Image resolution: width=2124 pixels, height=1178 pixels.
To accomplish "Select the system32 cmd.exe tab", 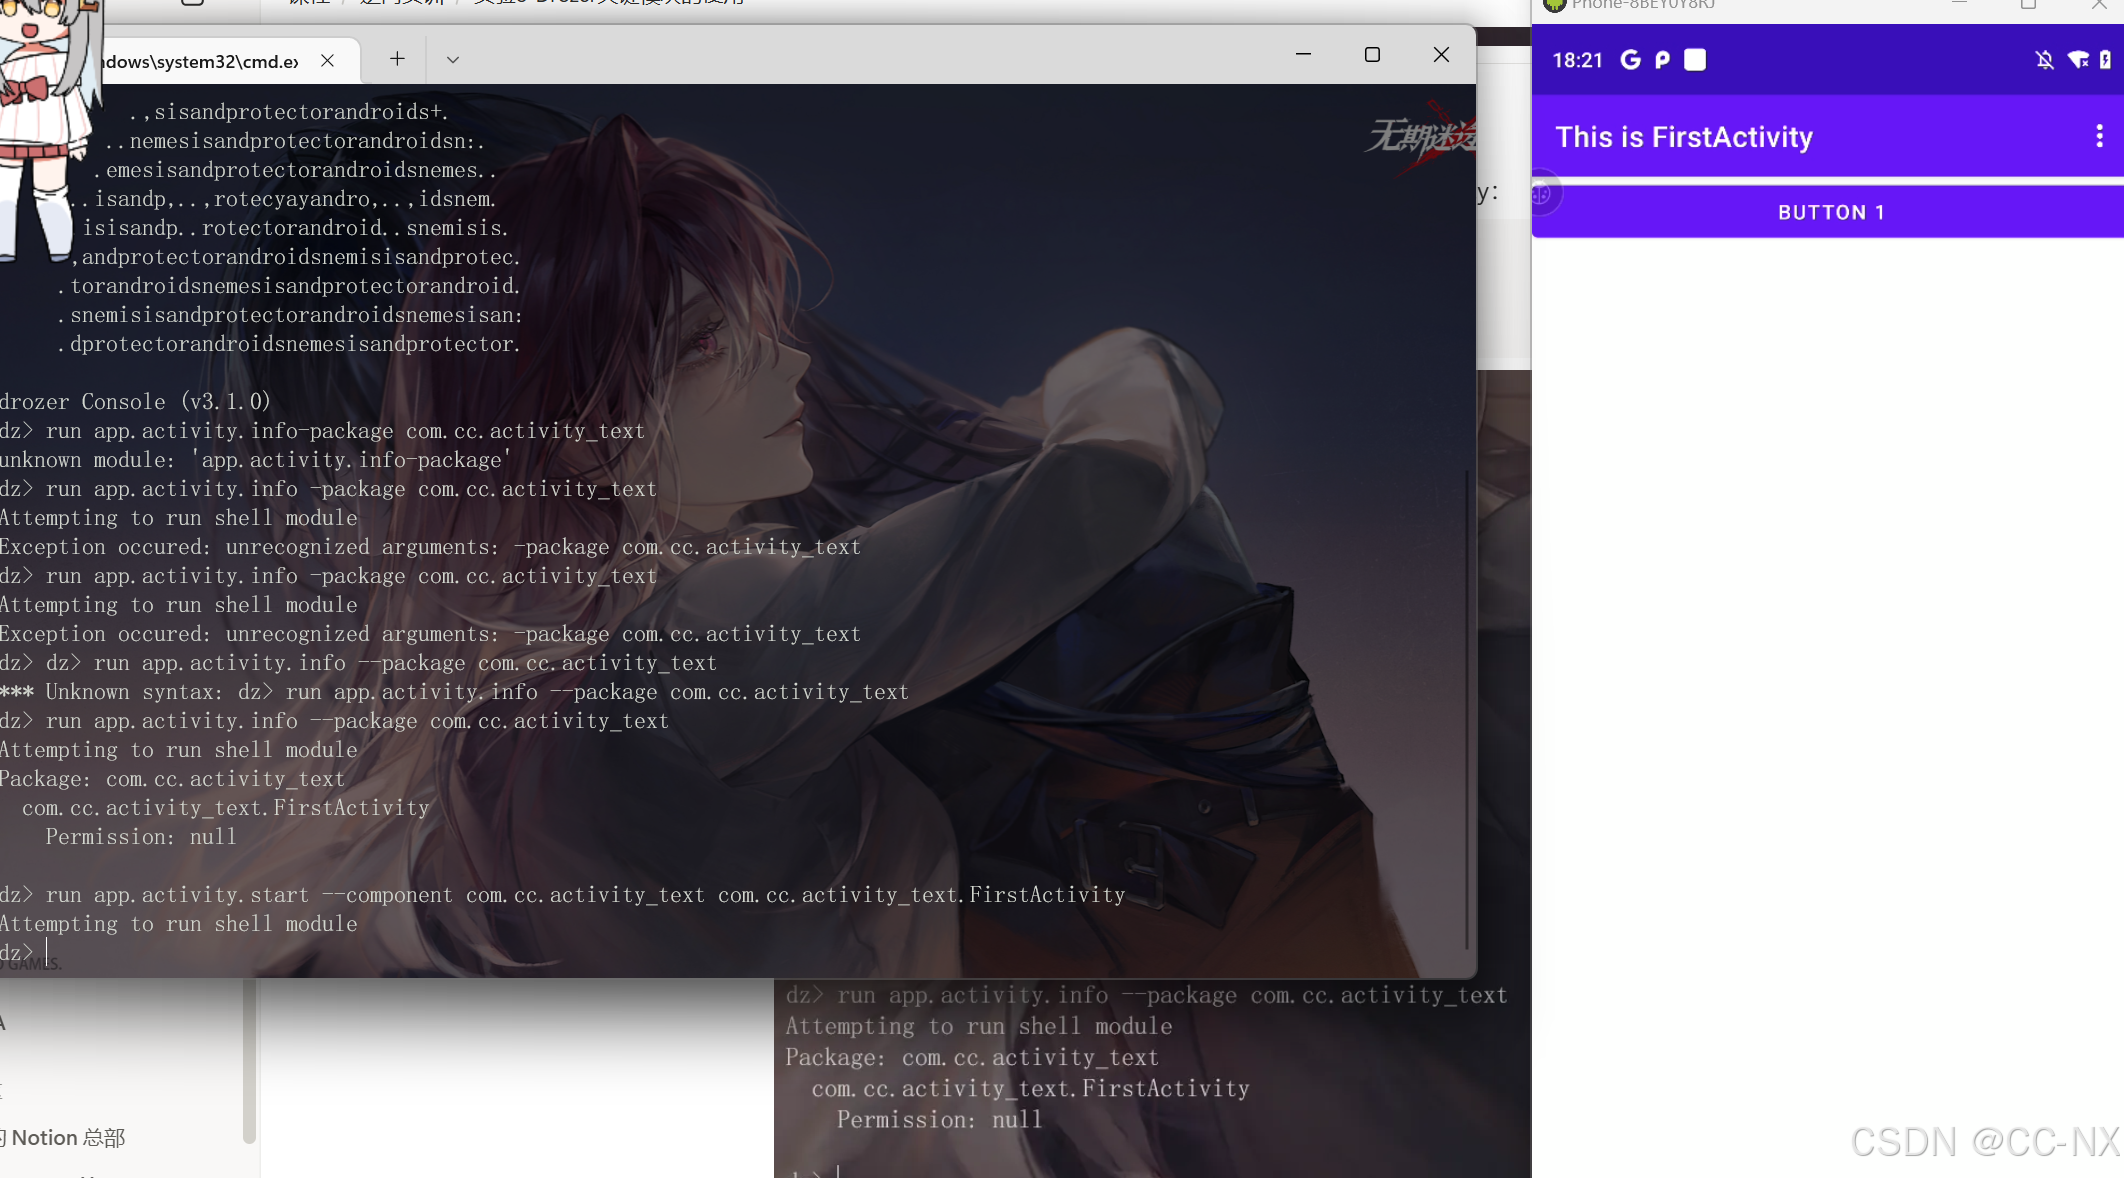I will click(200, 61).
